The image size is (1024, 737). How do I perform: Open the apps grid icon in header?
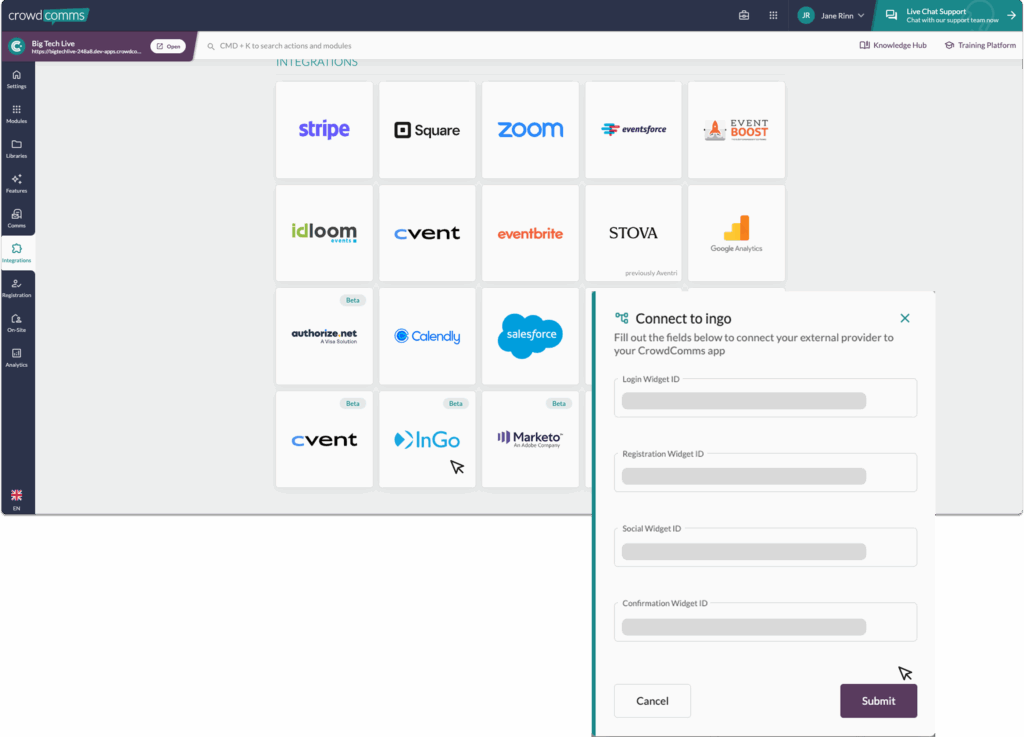point(773,15)
